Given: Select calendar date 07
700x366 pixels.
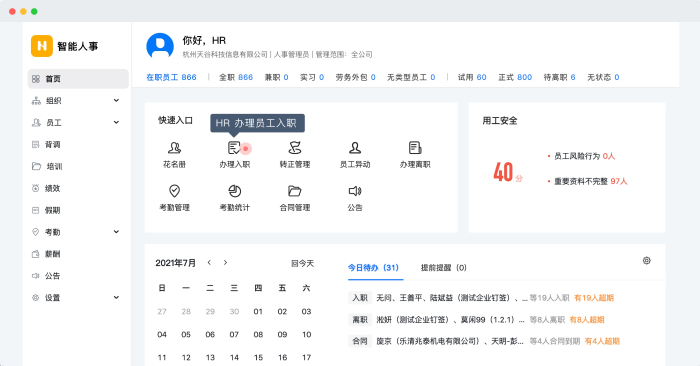Looking at the screenshot, I should 234,334.
